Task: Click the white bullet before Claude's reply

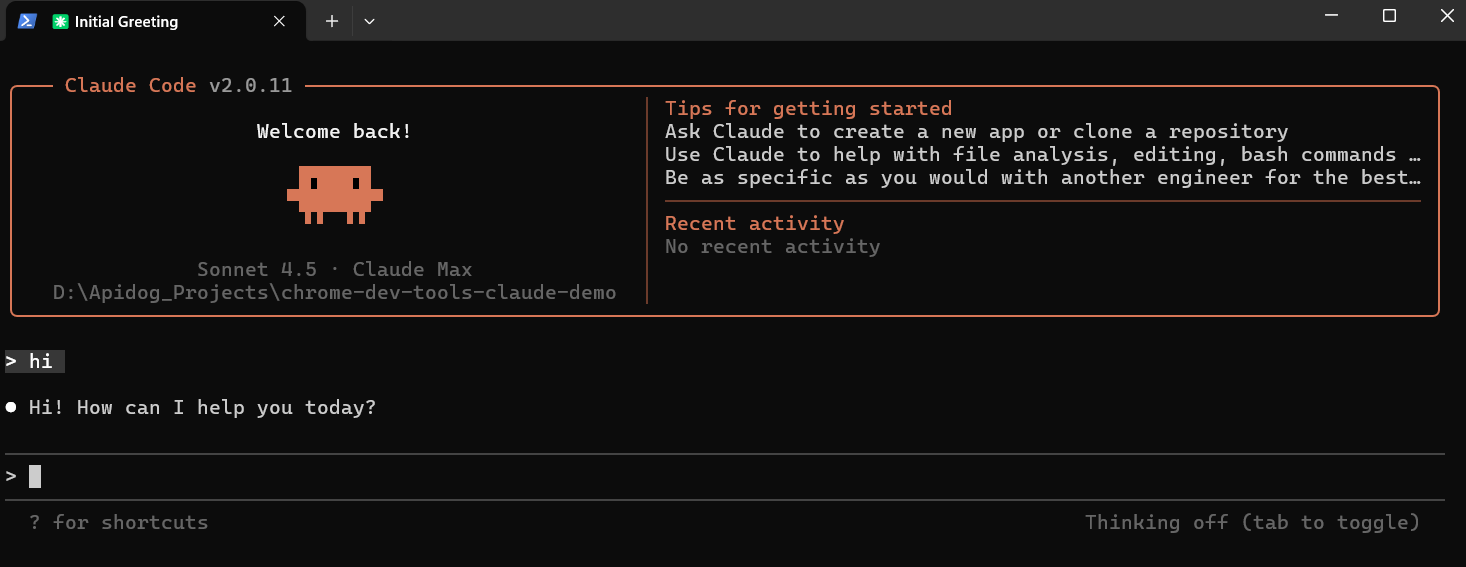Action: 11,407
